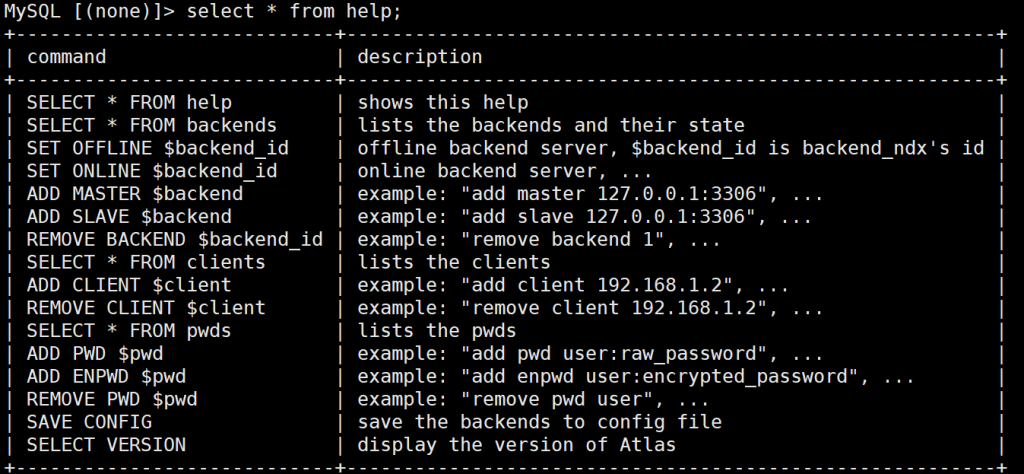The height and width of the screenshot is (474, 1024).
Task: Click the 'ADD PWD $pwd' command
Action: (96, 353)
